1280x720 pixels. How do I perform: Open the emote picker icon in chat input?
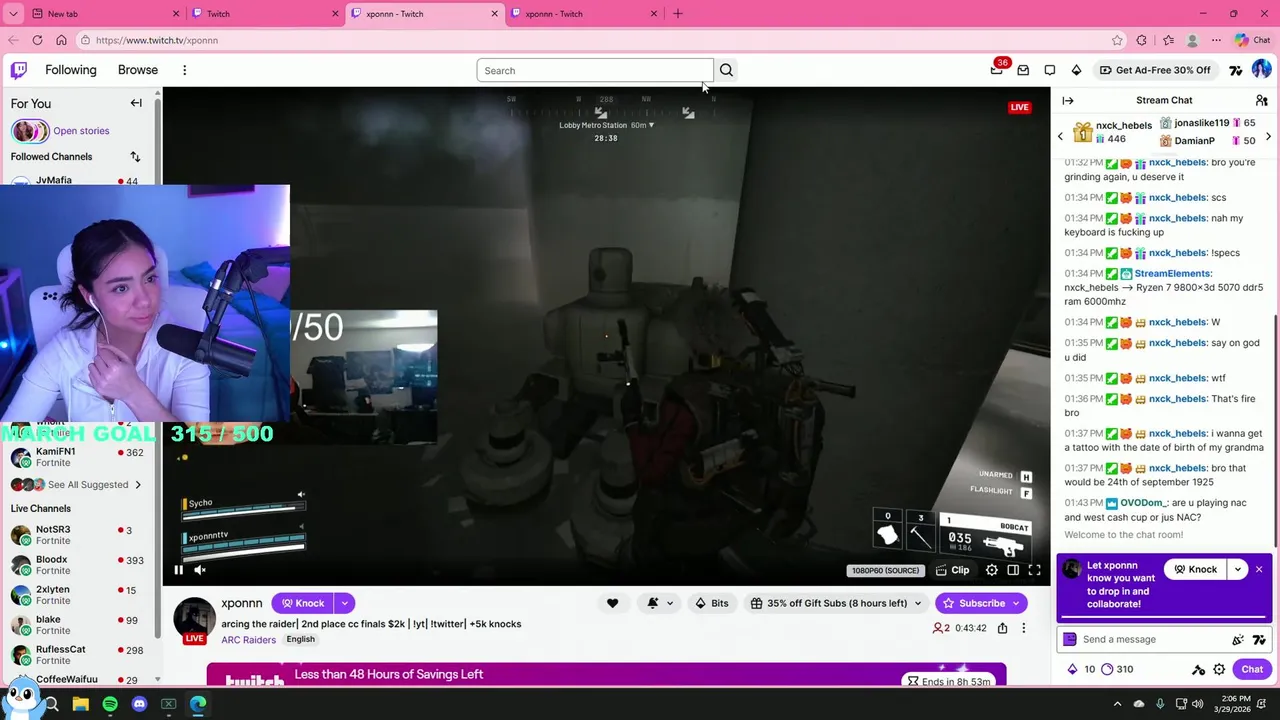click(x=1238, y=640)
